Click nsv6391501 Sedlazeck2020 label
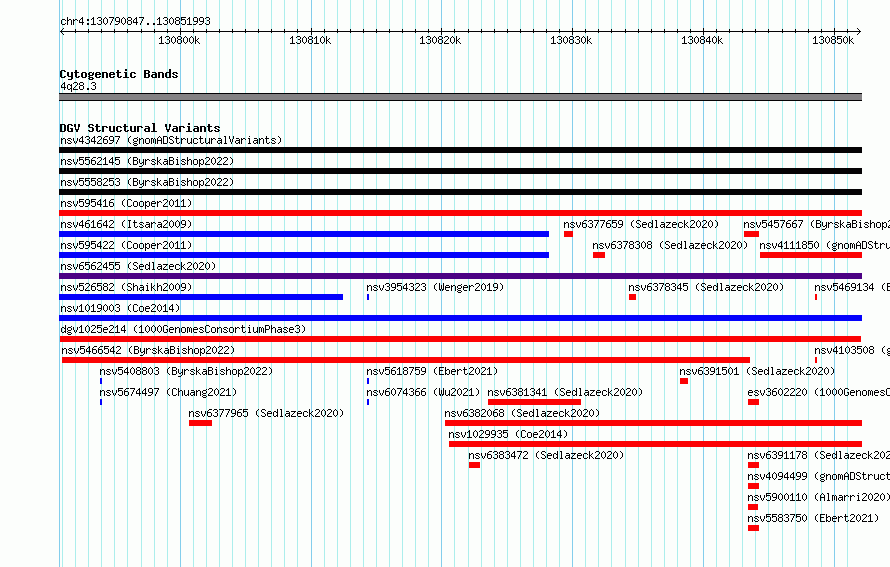 point(757,371)
